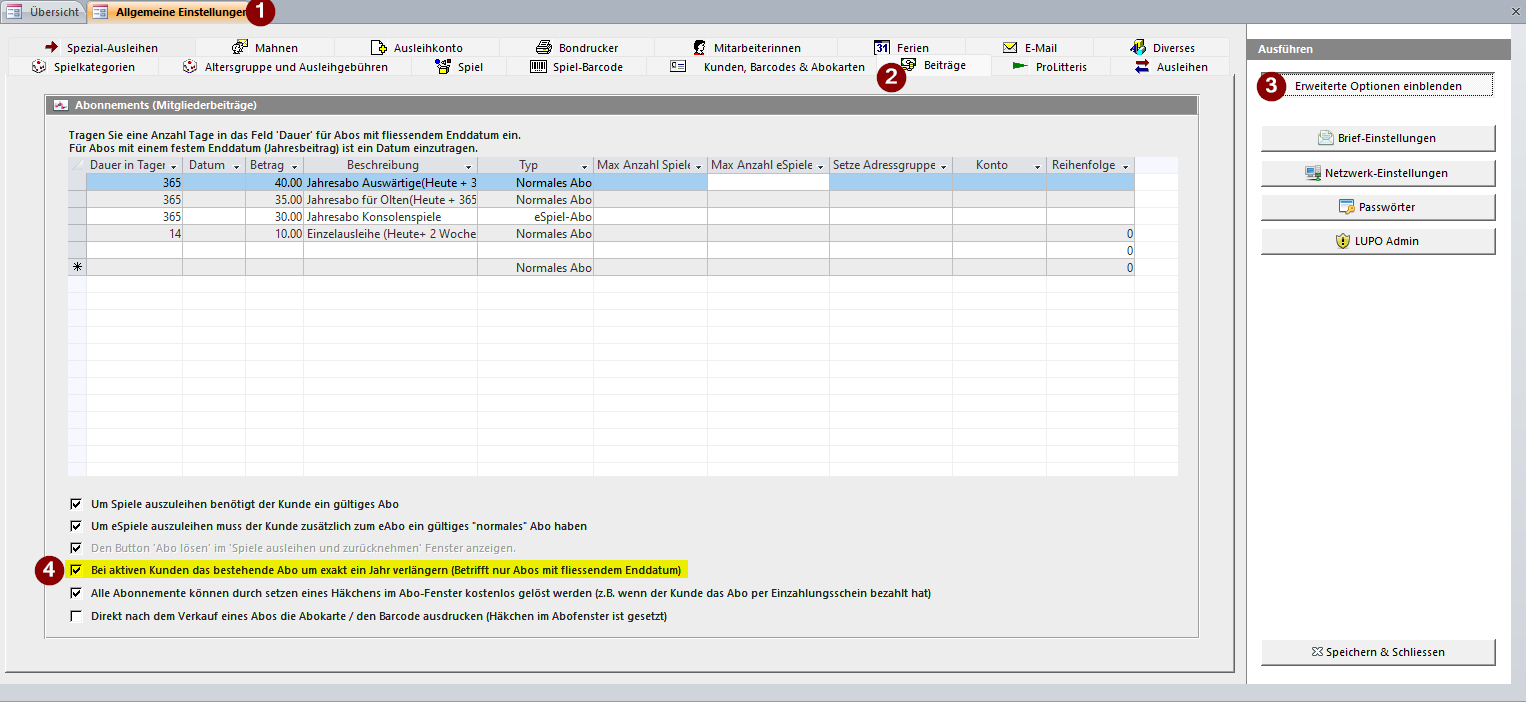Click the 'eSpiel-Abo' type cell
1526x702 pixels.
(x=535, y=217)
